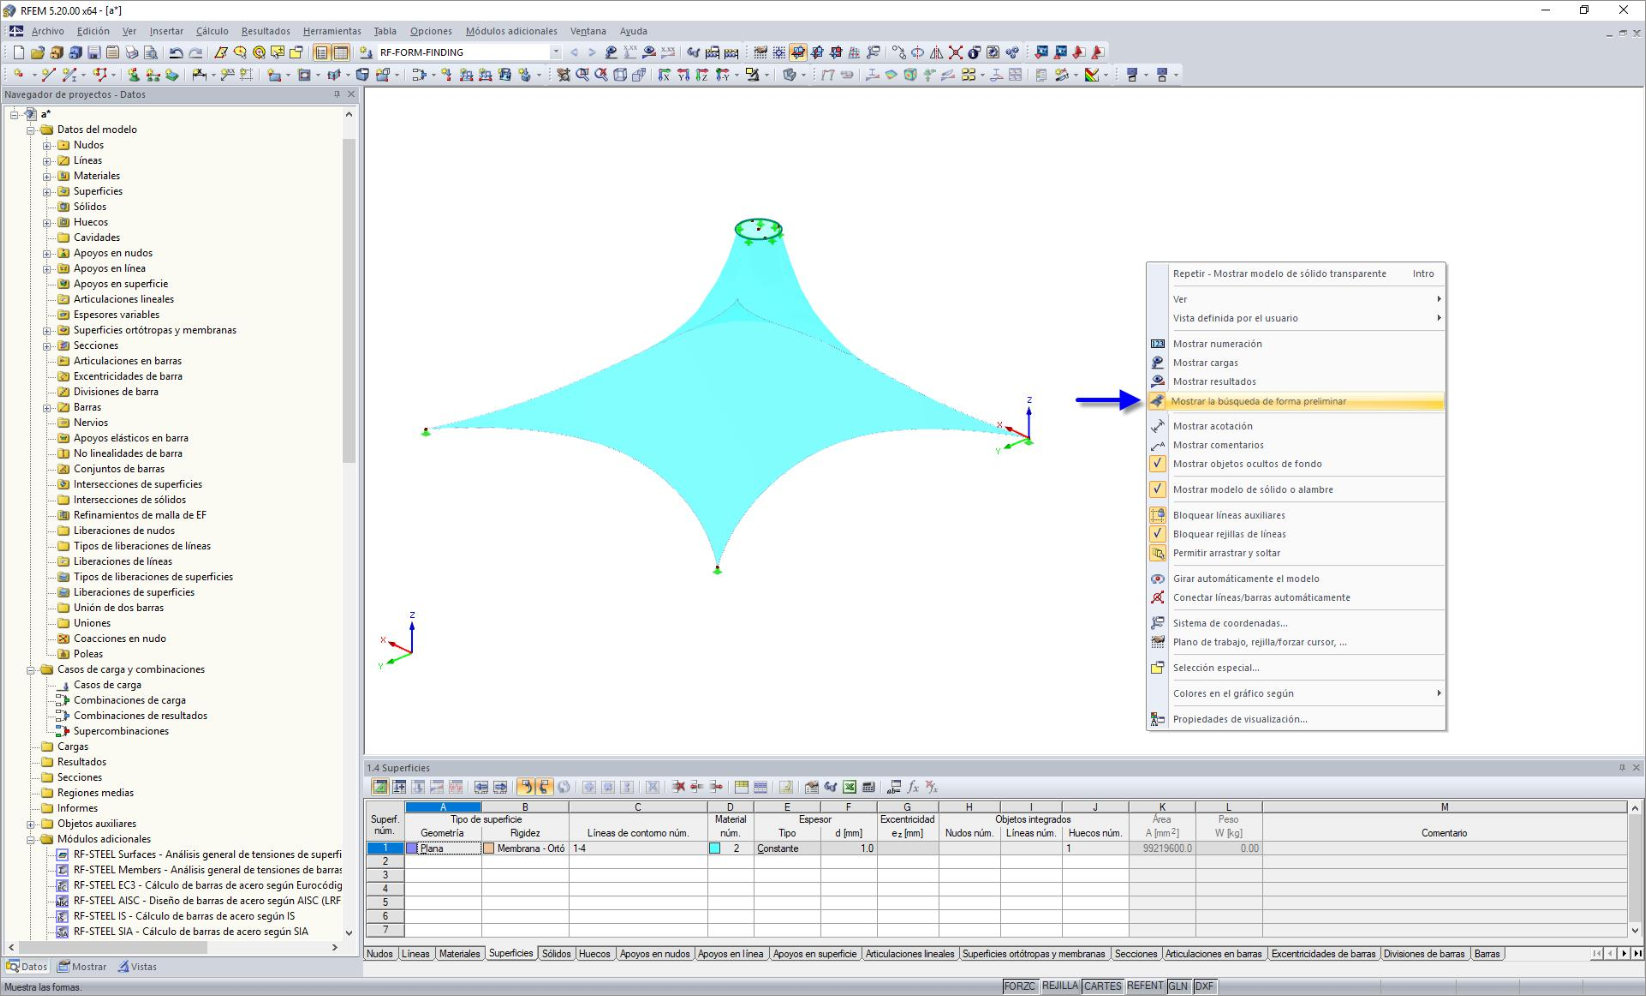
Task: Click the Líneas de contorno cell 1-4
Action: 638,848
